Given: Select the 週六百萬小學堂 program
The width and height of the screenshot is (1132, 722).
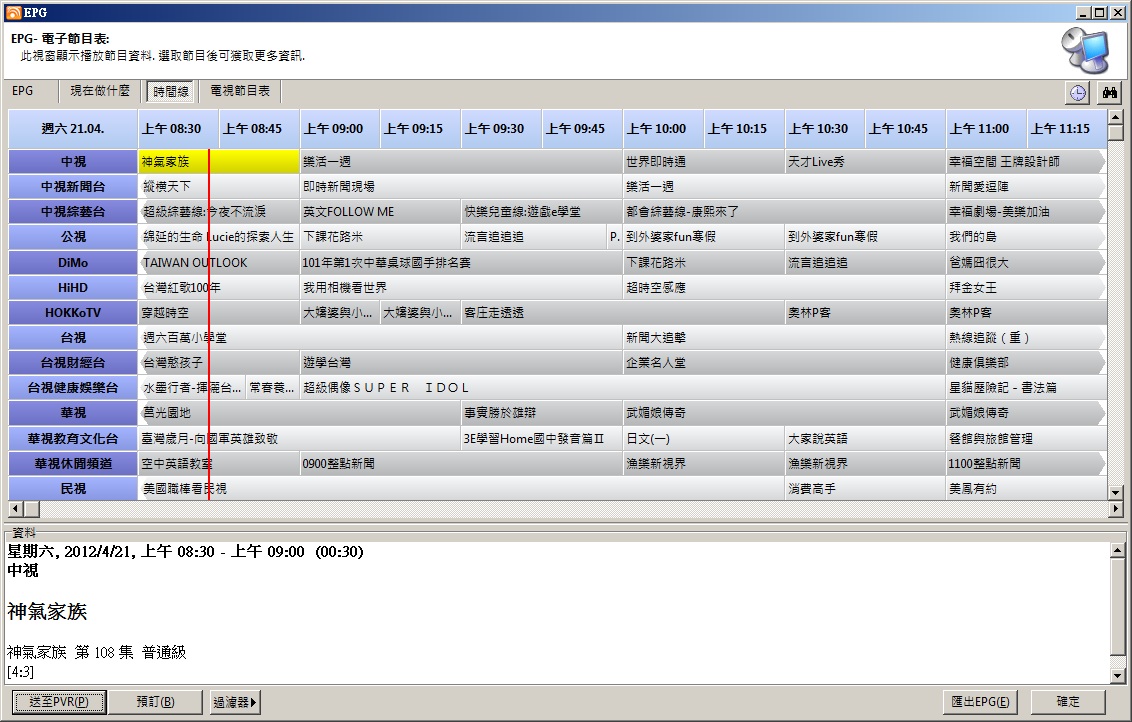Looking at the screenshot, I should tap(381, 338).
